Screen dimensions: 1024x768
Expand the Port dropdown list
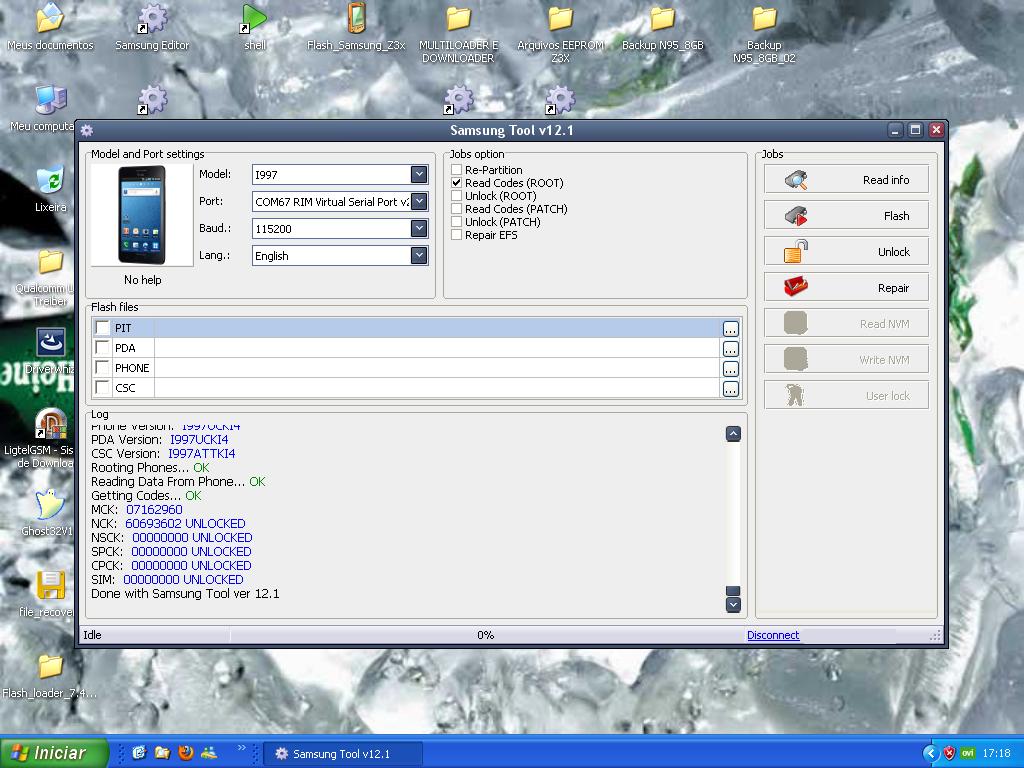point(419,202)
